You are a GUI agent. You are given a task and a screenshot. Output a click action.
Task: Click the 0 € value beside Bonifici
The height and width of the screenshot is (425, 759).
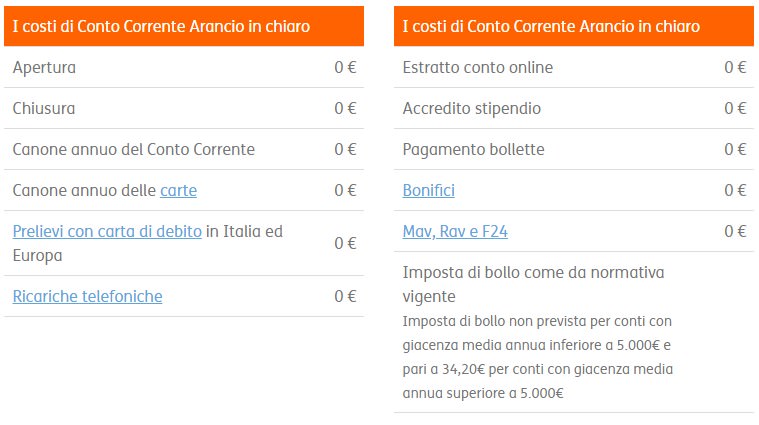pos(735,191)
